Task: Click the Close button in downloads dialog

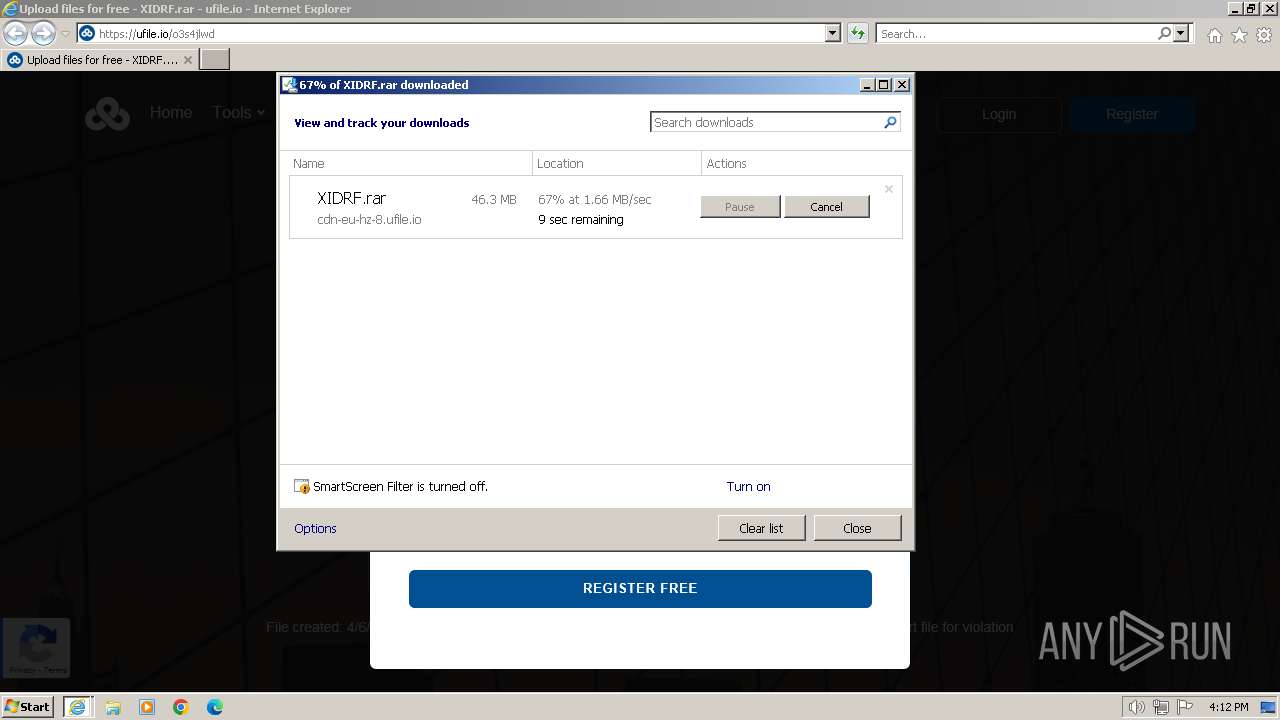Action: 857,528
